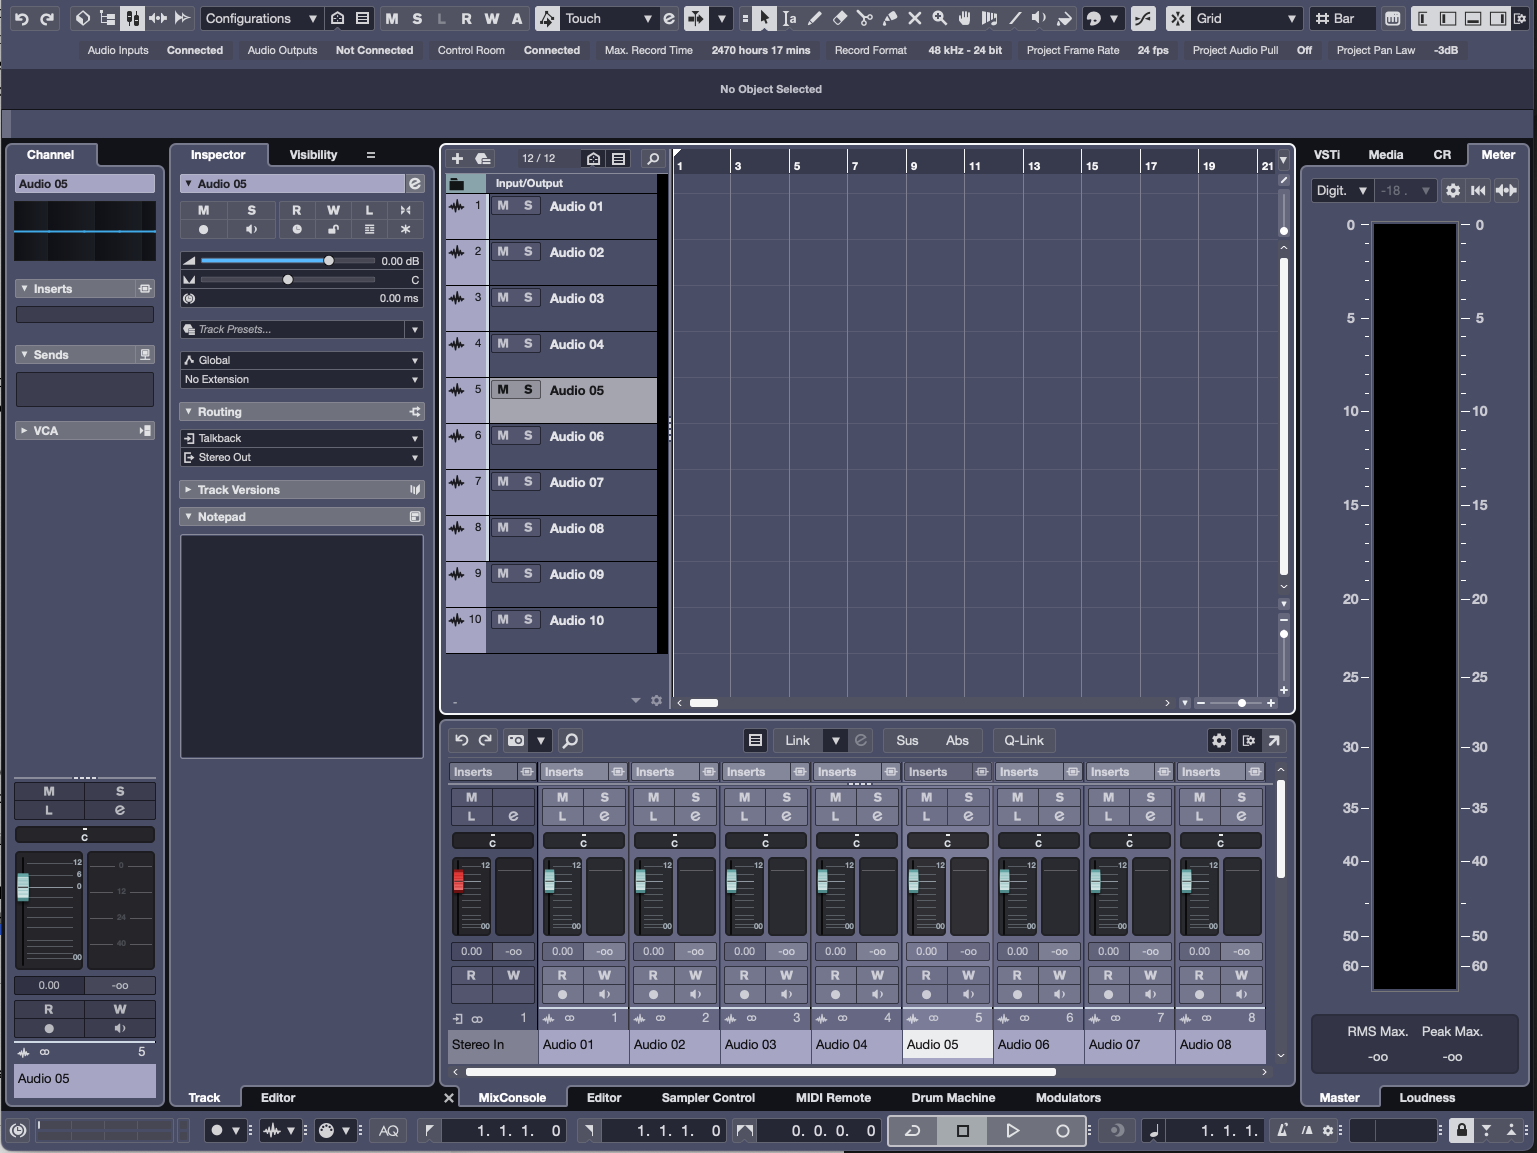Viewport: 1537px width, 1153px height.
Task: Open the Media tab in right zone
Action: 1385,154
